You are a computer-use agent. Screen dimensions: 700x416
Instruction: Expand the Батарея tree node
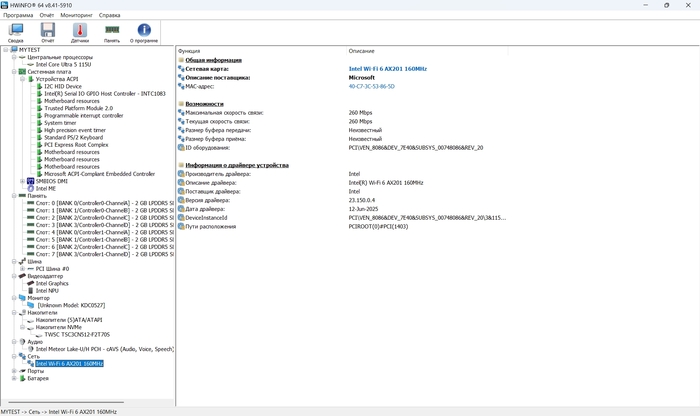(13, 379)
